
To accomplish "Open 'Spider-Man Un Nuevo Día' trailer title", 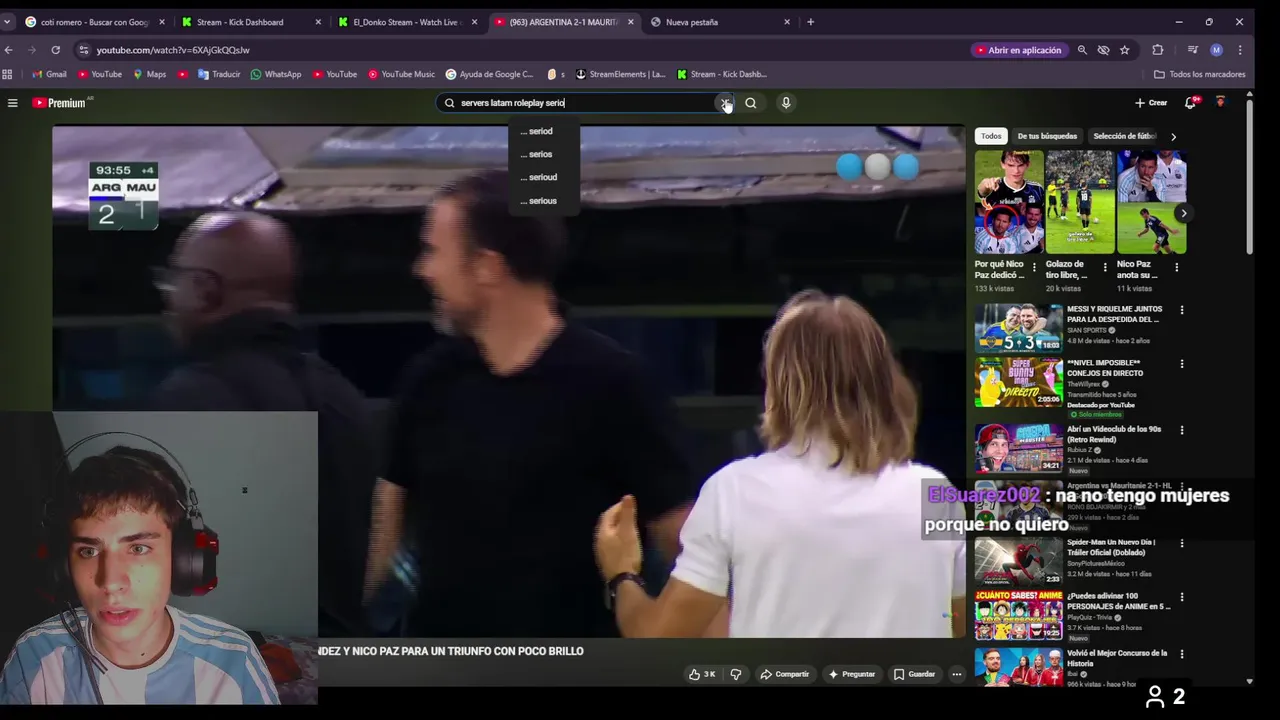I will click(1110, 547).
